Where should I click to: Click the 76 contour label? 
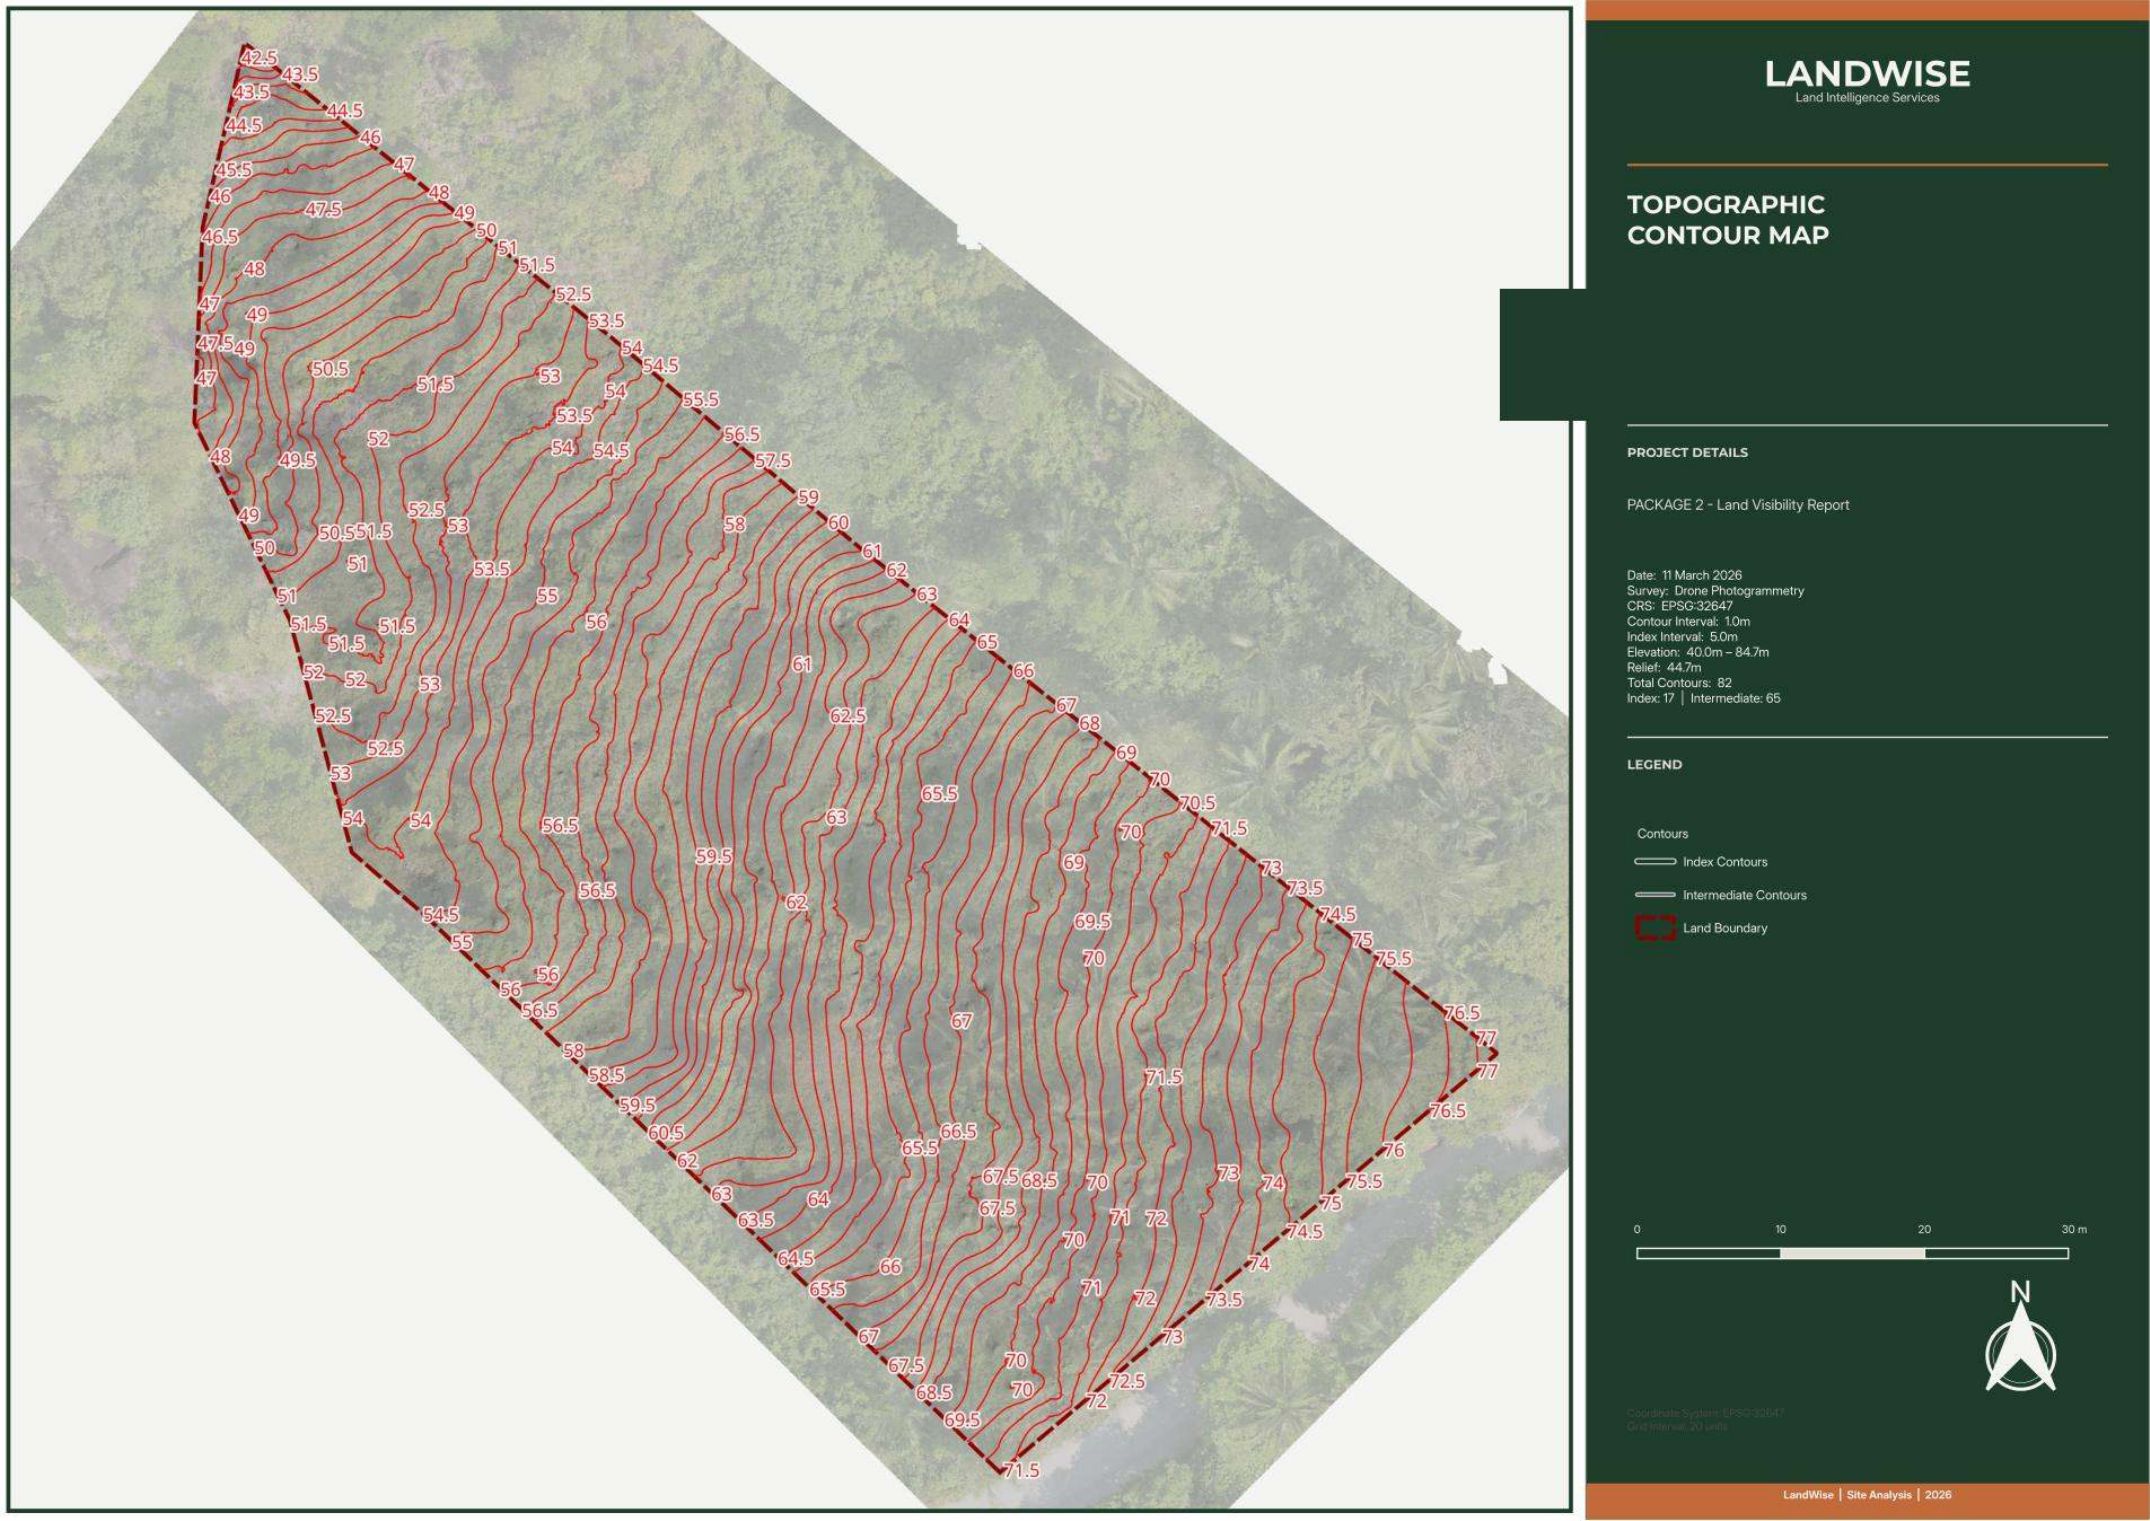(1393, 1150)
